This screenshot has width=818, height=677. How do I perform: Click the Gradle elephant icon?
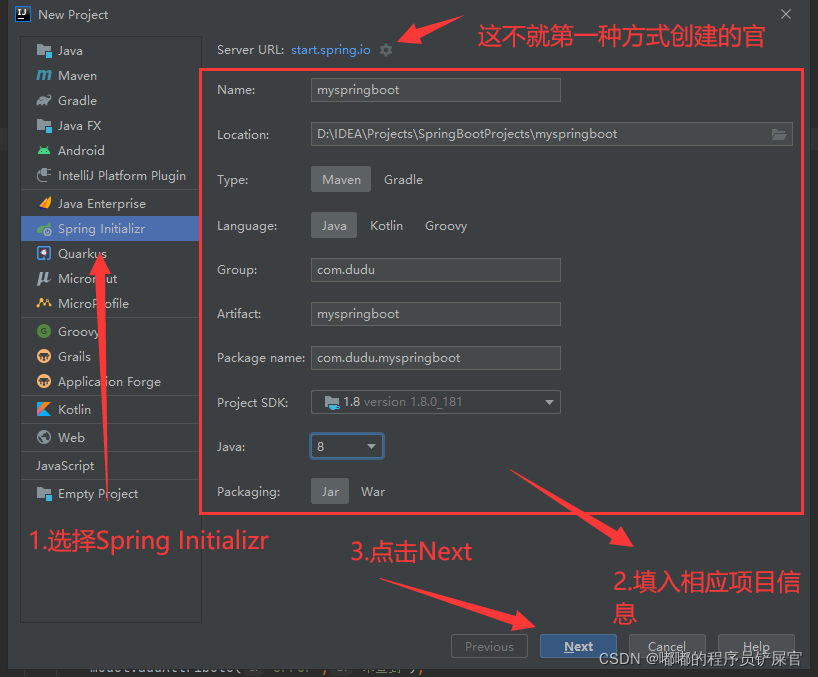tap(44, 100)
